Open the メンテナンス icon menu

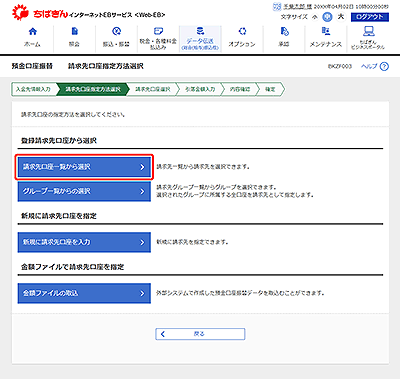coord(326,32)
